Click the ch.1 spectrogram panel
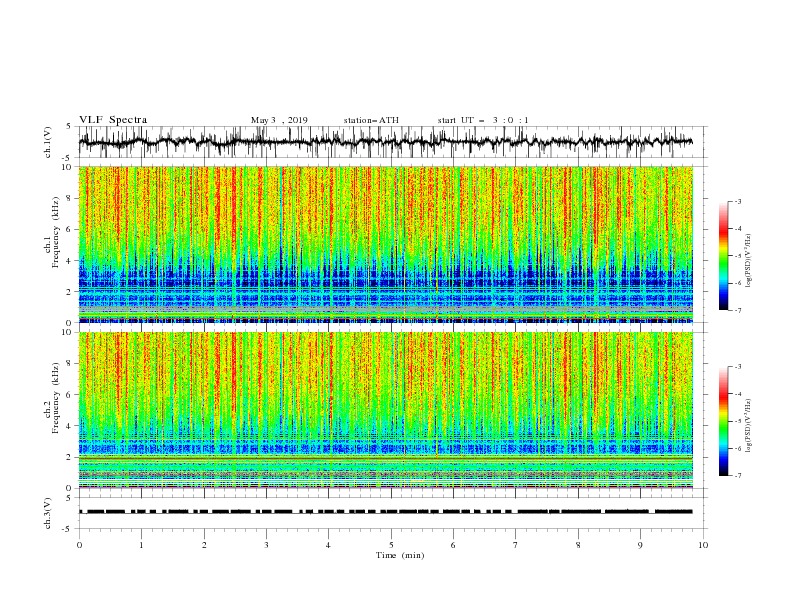Screen dimensions: 792x612 [386, 244]
